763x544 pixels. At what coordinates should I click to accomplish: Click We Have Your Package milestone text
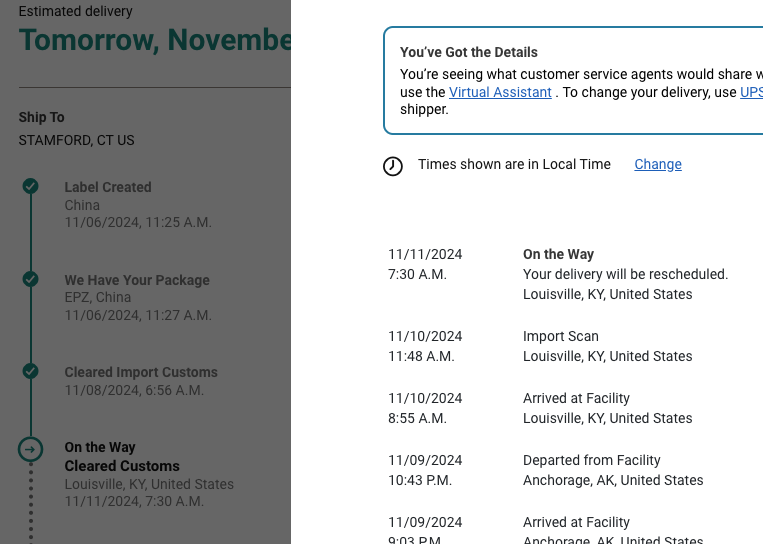[137, 280]
